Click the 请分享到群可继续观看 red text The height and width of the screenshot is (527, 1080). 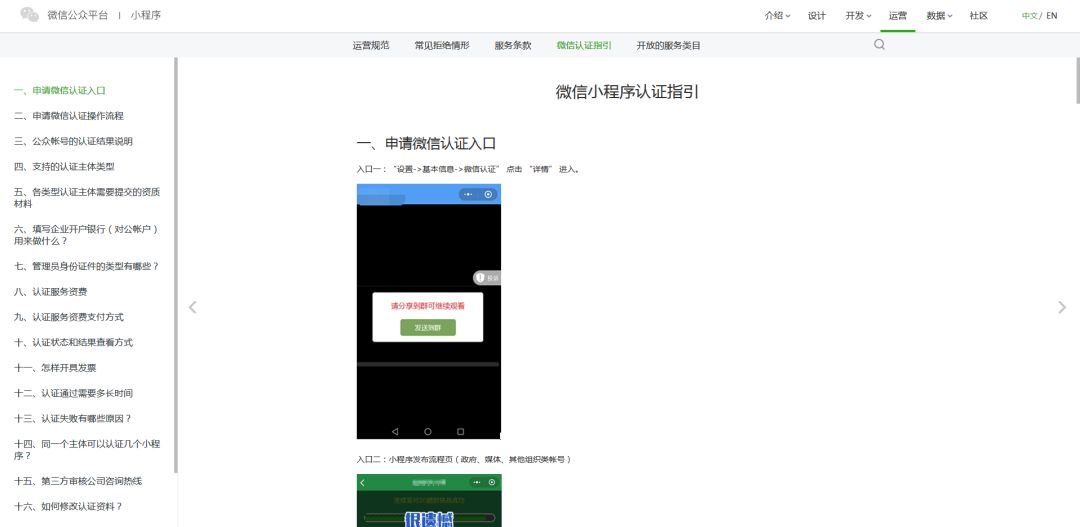point(428,306)
